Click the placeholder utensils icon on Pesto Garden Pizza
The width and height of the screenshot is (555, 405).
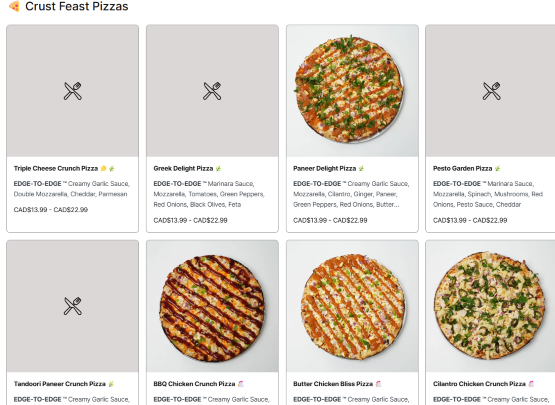click(492, 91)
